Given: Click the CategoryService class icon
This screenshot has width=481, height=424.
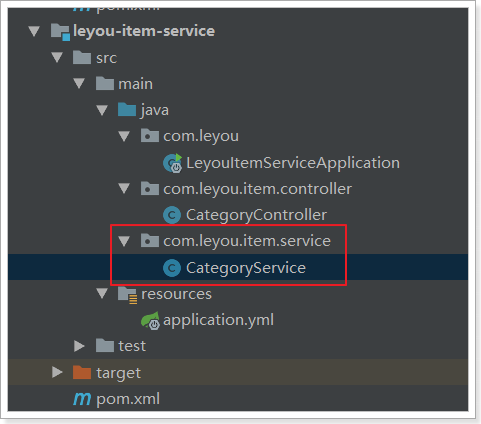Looking at the screenshot, I should 172,268.
